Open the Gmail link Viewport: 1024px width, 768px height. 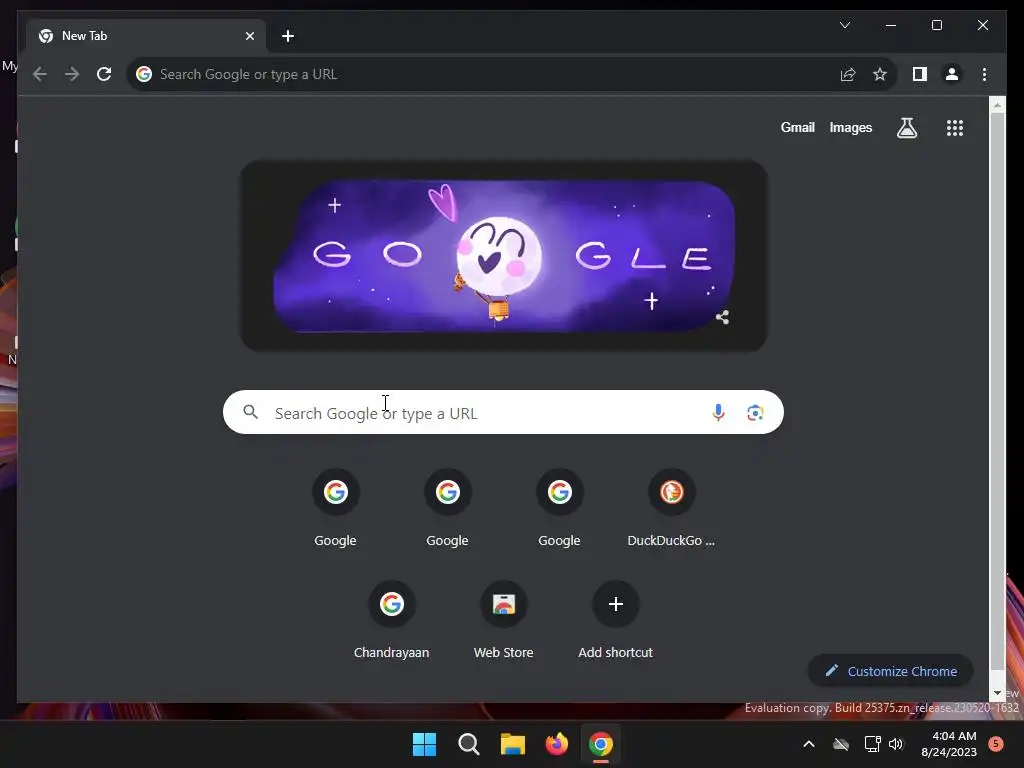[797, 128]
